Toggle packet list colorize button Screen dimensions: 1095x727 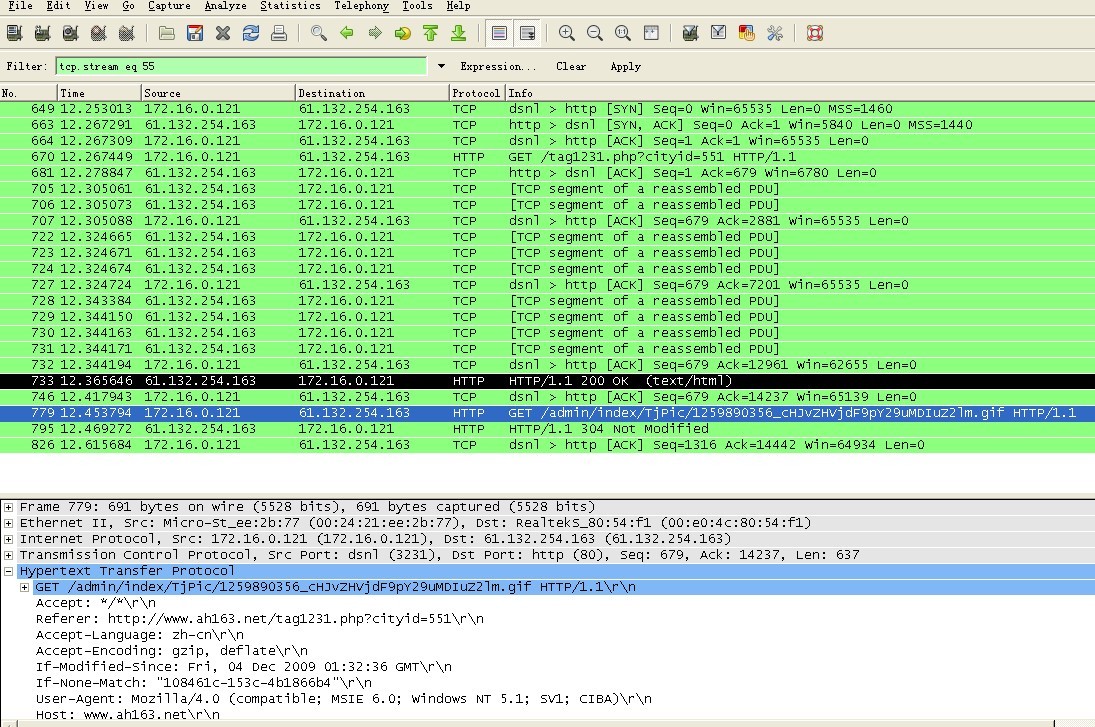499,33
